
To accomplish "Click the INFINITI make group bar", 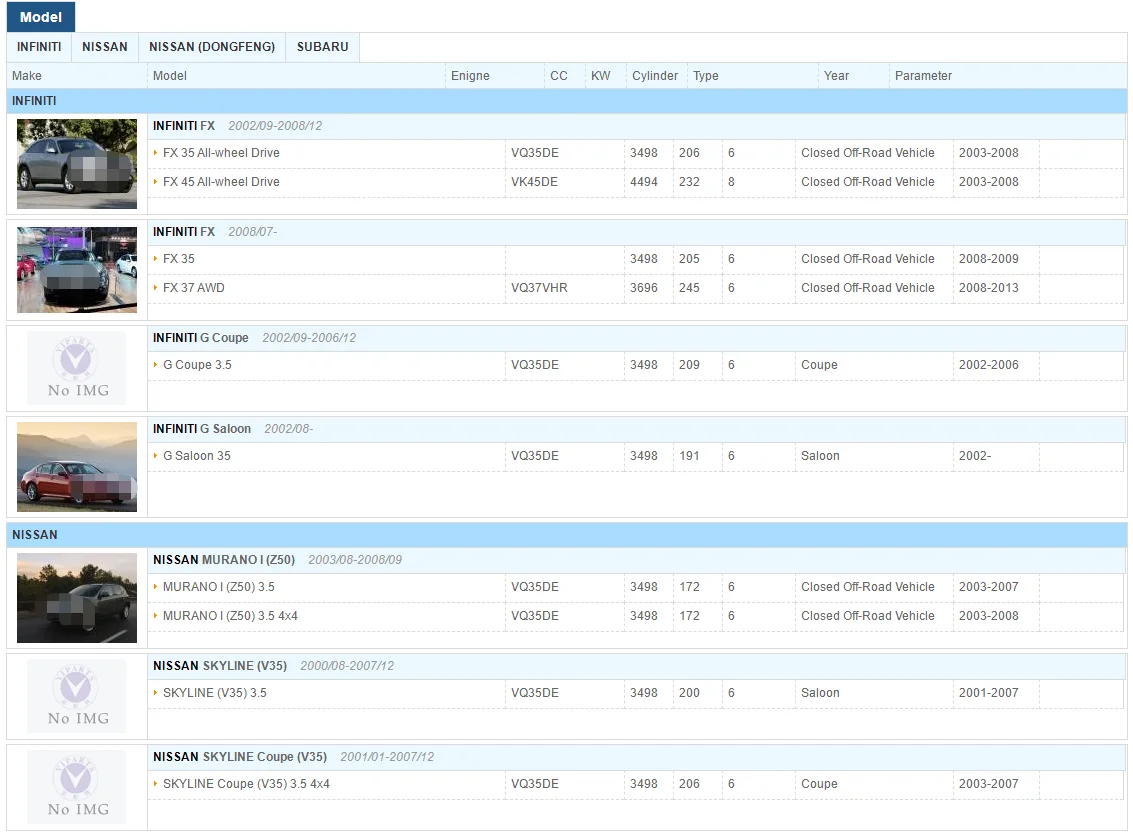I will click(x=566, y=101).
